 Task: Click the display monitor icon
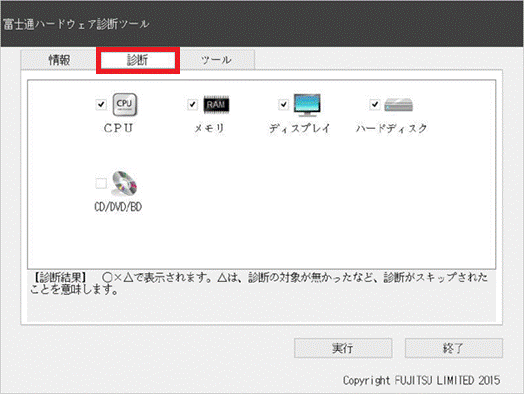point(307,105)
